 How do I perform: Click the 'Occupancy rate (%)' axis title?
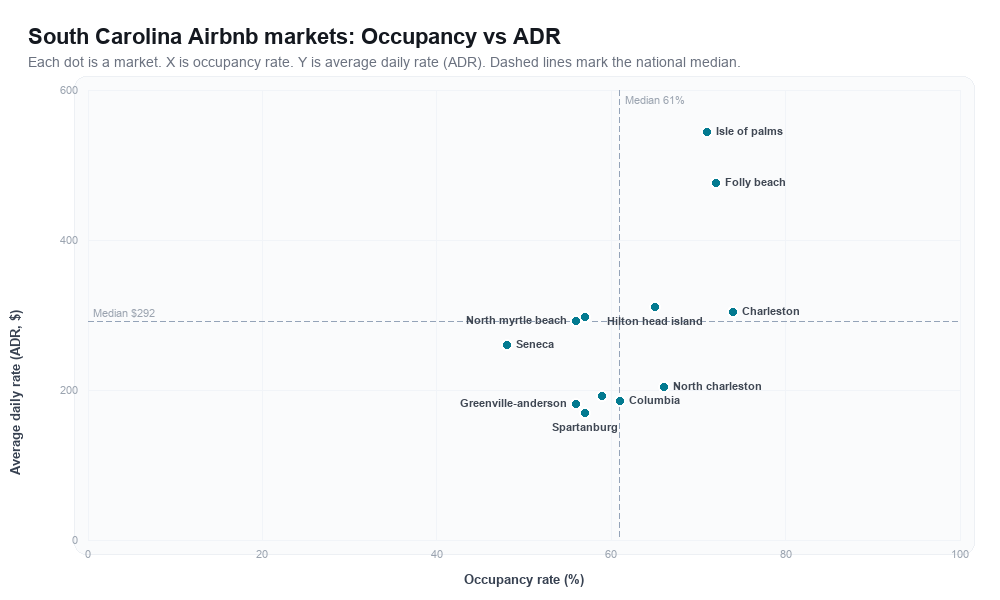coord(524,580)
